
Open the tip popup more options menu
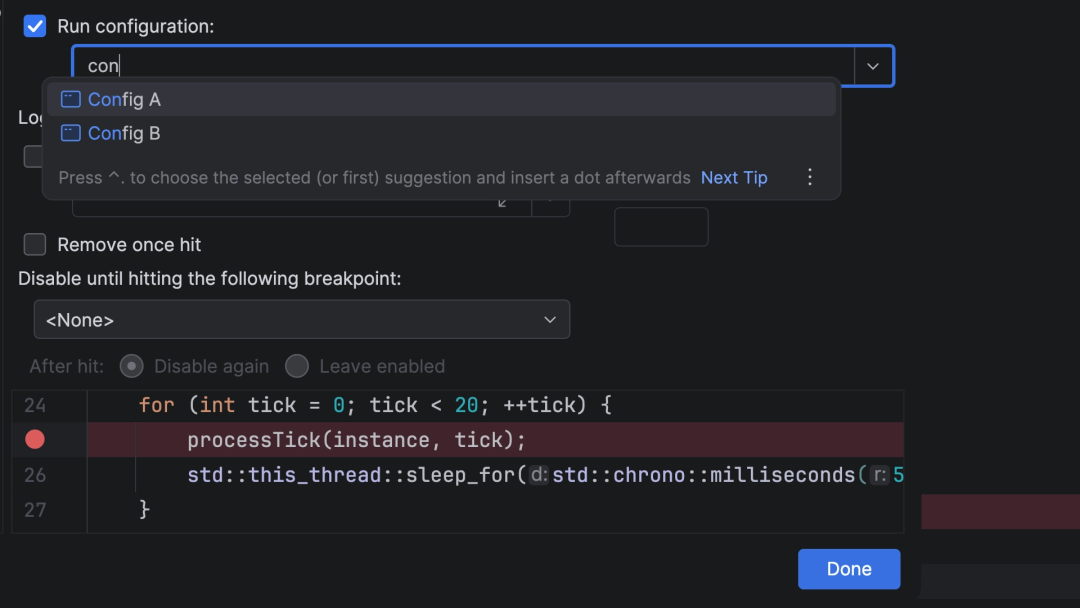click(x=810, y=177)
